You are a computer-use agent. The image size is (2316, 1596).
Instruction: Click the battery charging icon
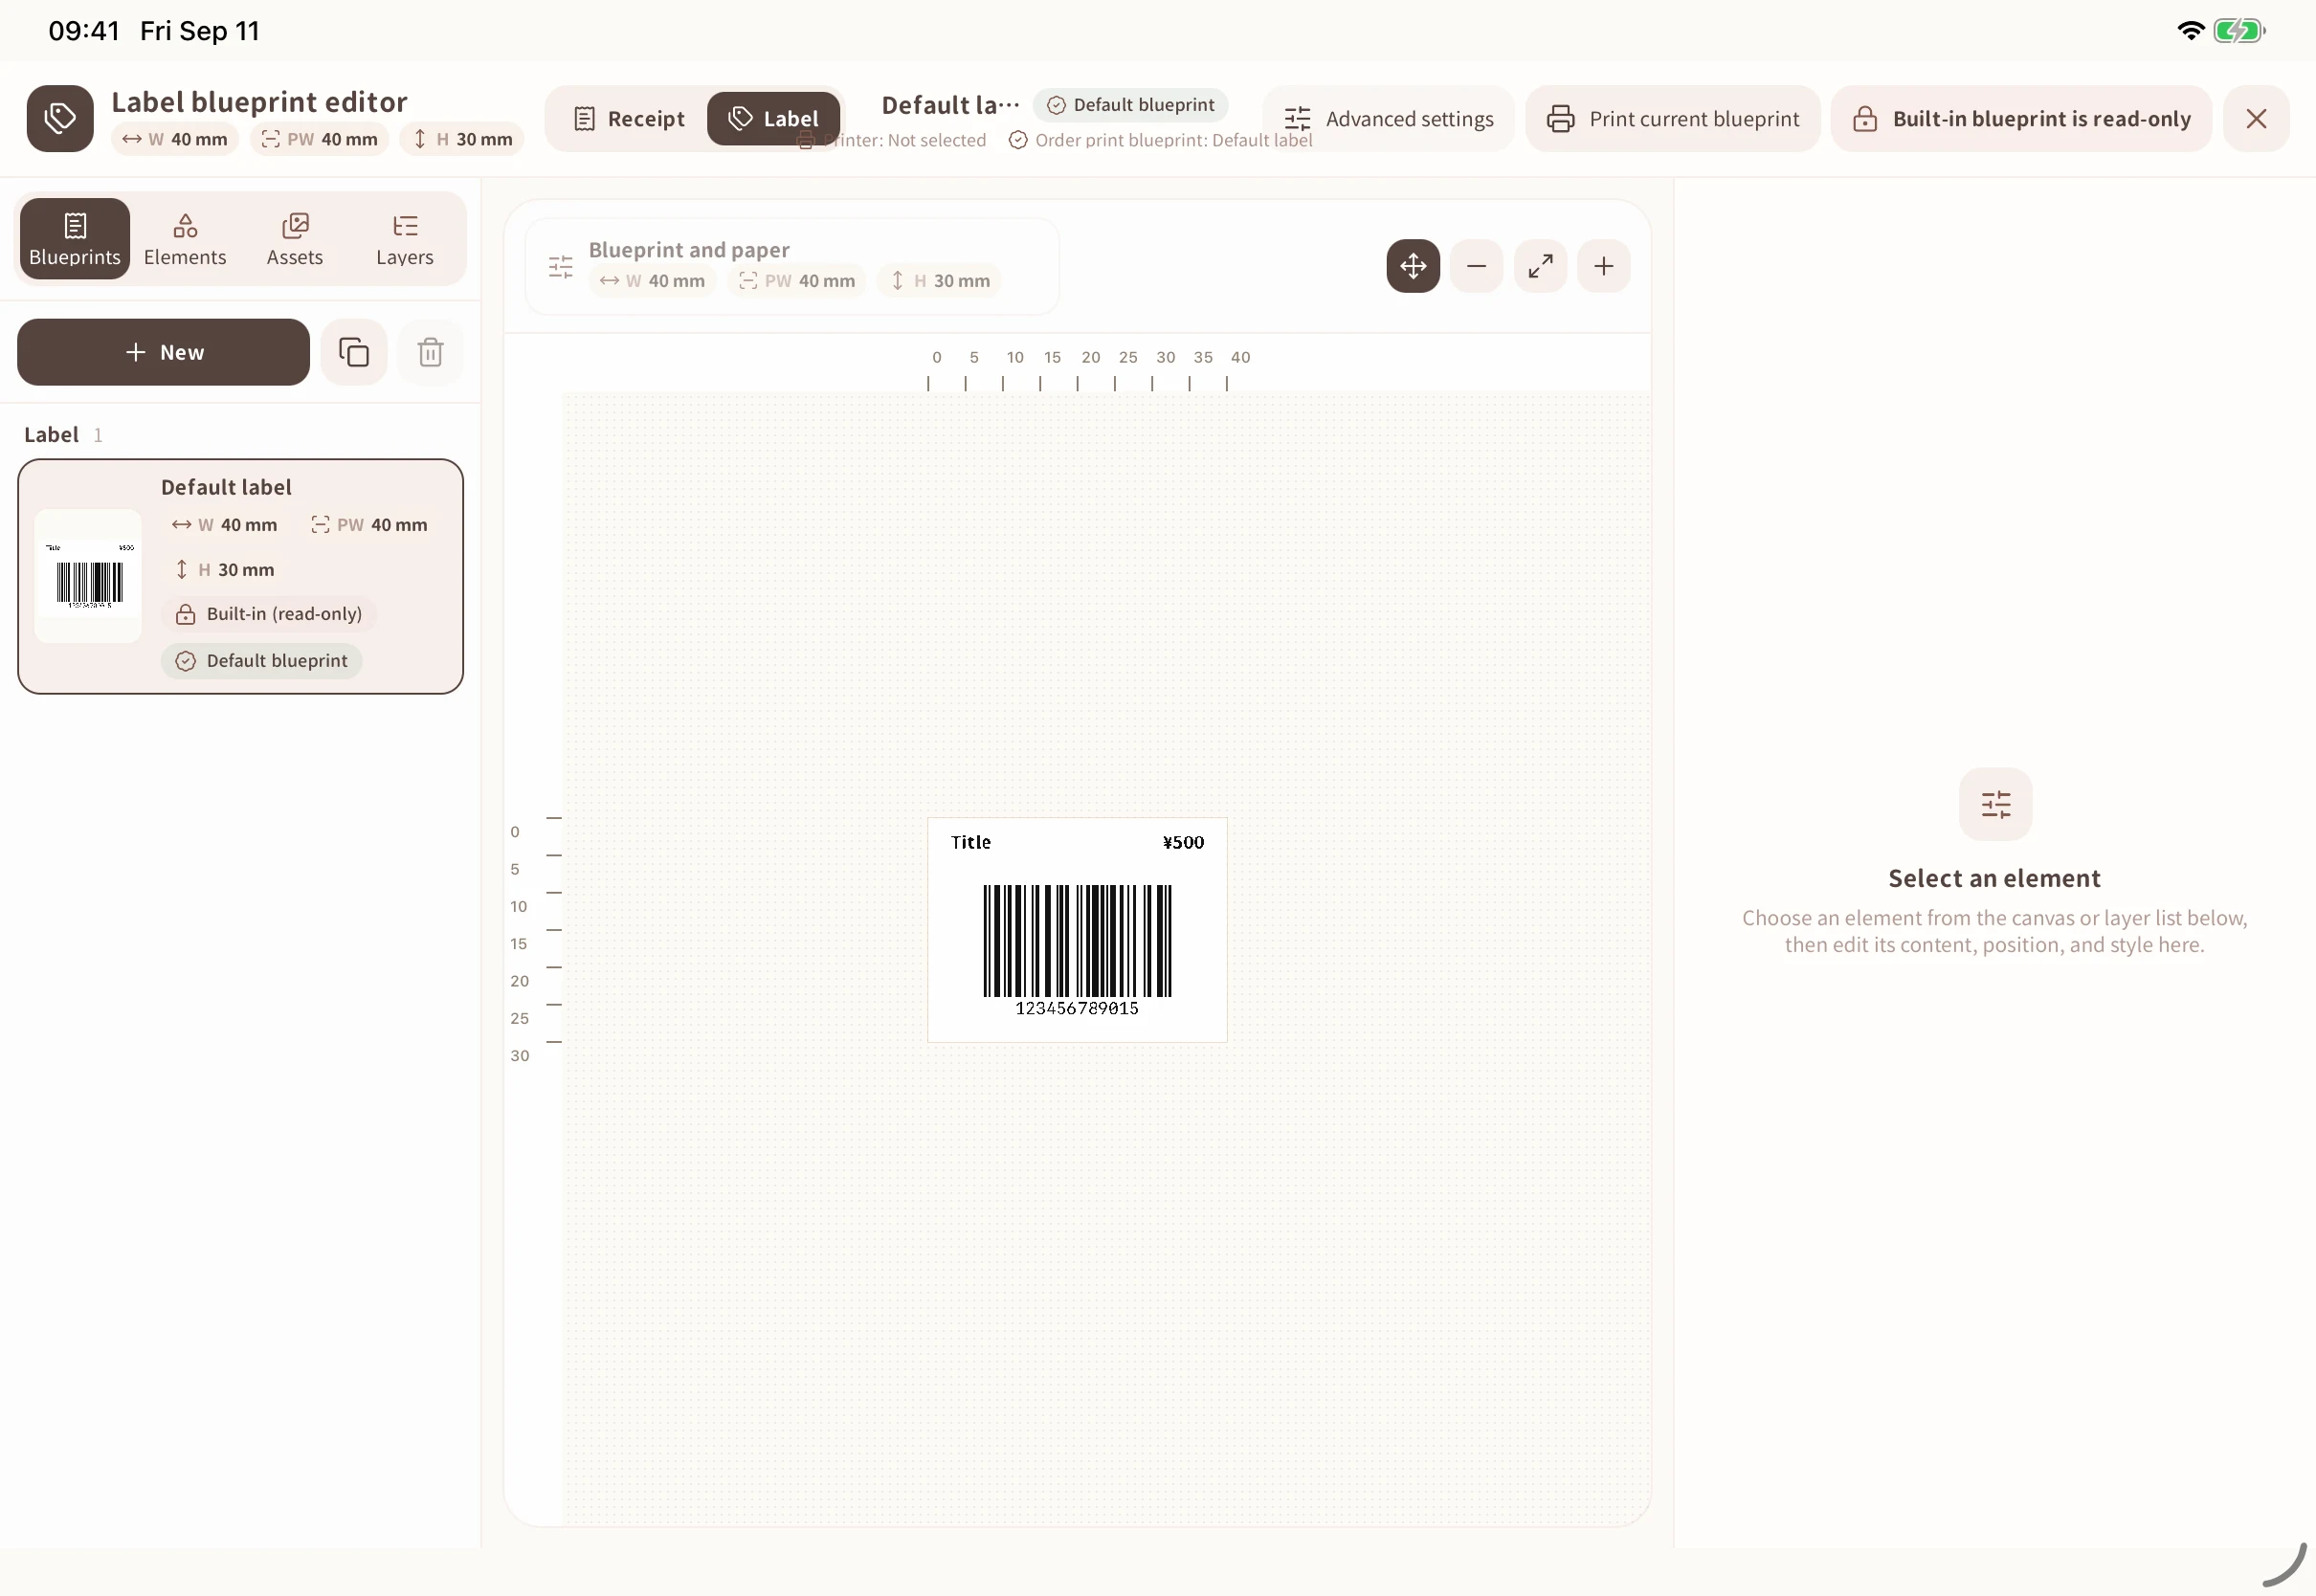click(x=2240, y=31)
